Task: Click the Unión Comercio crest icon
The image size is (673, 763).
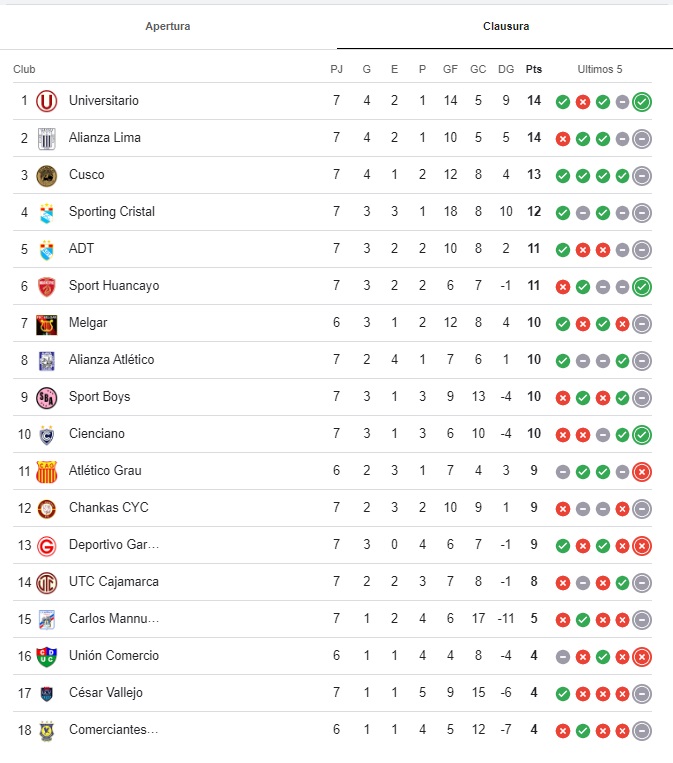Action: 46,656
